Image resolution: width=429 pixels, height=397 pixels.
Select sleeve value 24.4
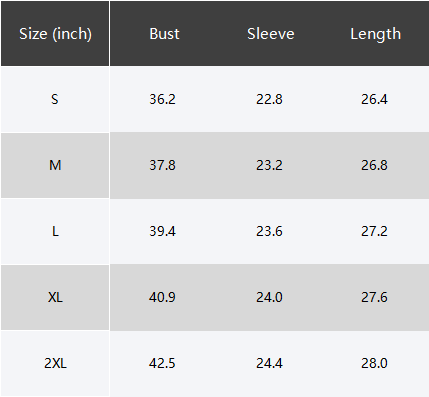tap(269, 363)
